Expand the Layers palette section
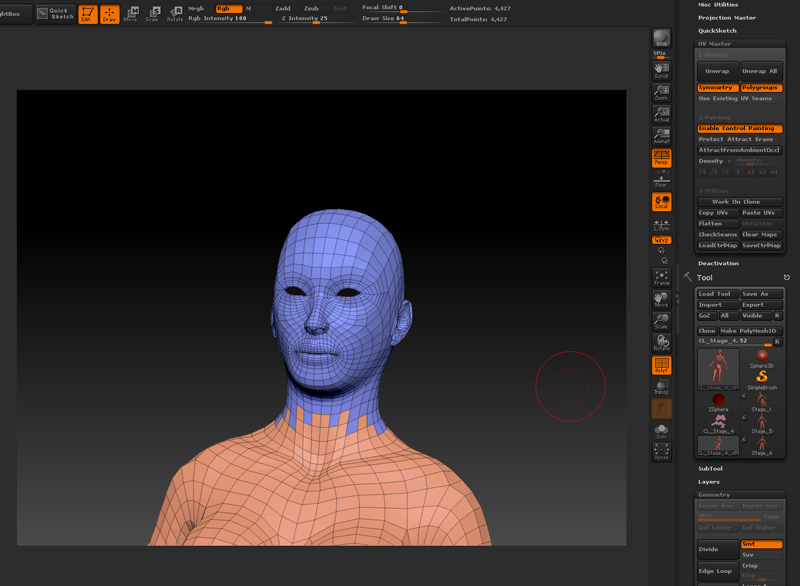 click(709, 482)
